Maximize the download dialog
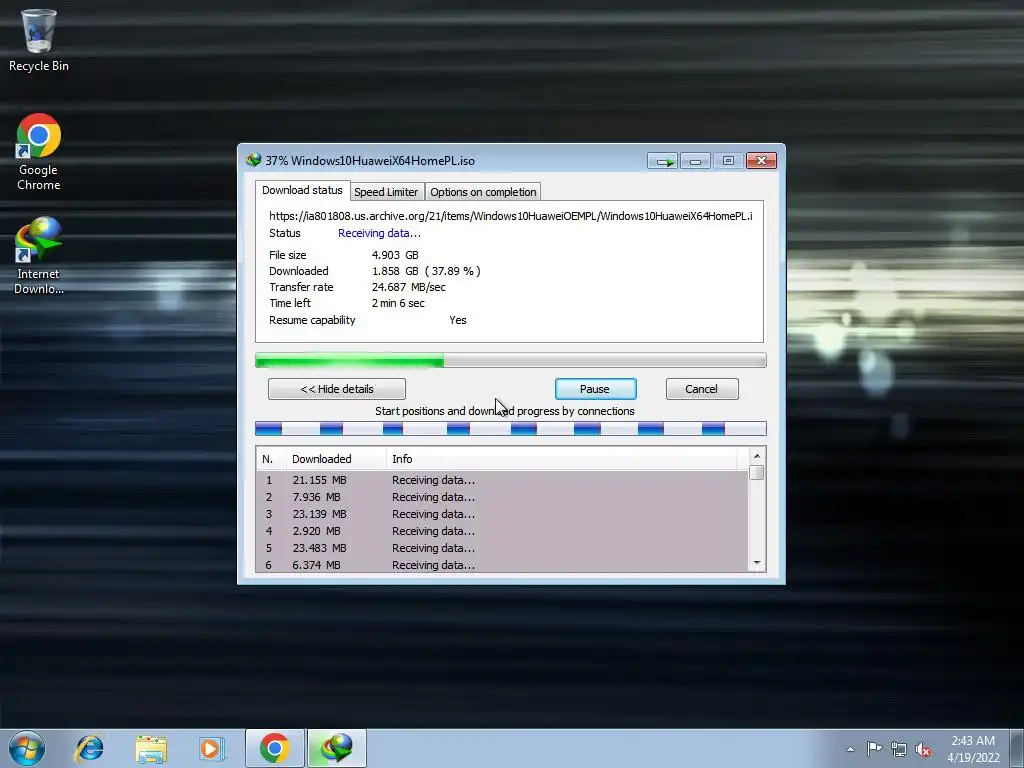Image resolution: width=1024 pixels, height=768 pixels. click(728, 161)
